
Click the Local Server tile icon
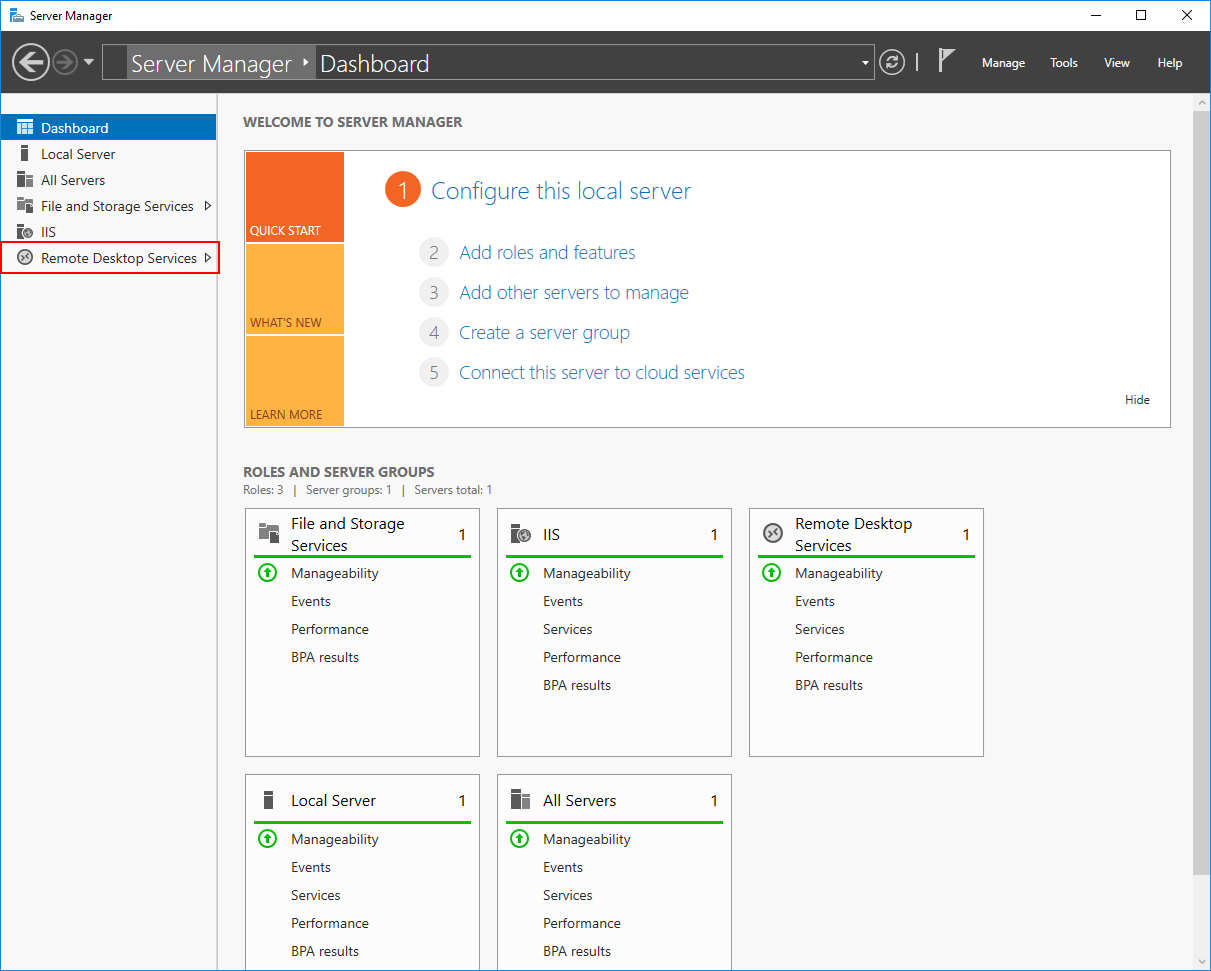coord(268,800)
